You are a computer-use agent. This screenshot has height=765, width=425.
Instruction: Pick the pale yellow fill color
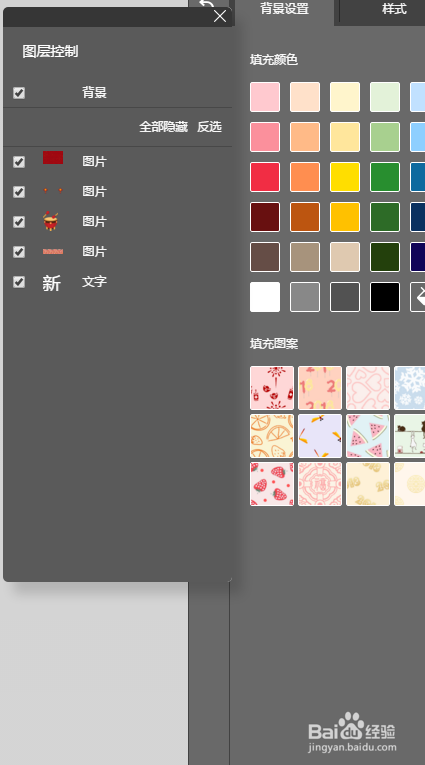345,137
